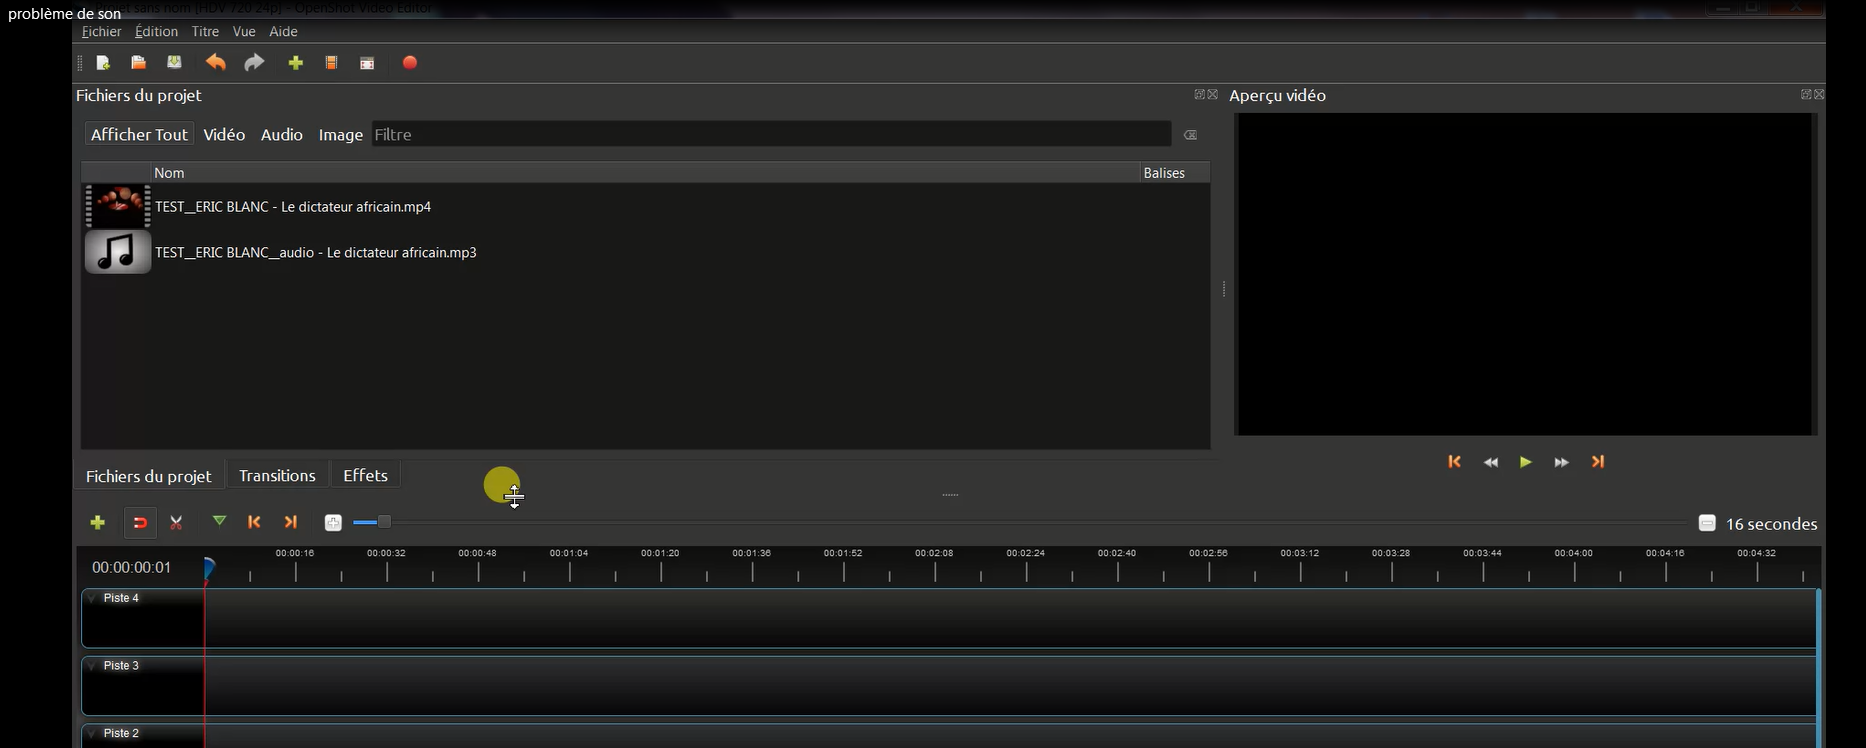The width and height of the screenshot is (1866, 748).
Task: Rewind the video preview
Action: point(1491,462)
